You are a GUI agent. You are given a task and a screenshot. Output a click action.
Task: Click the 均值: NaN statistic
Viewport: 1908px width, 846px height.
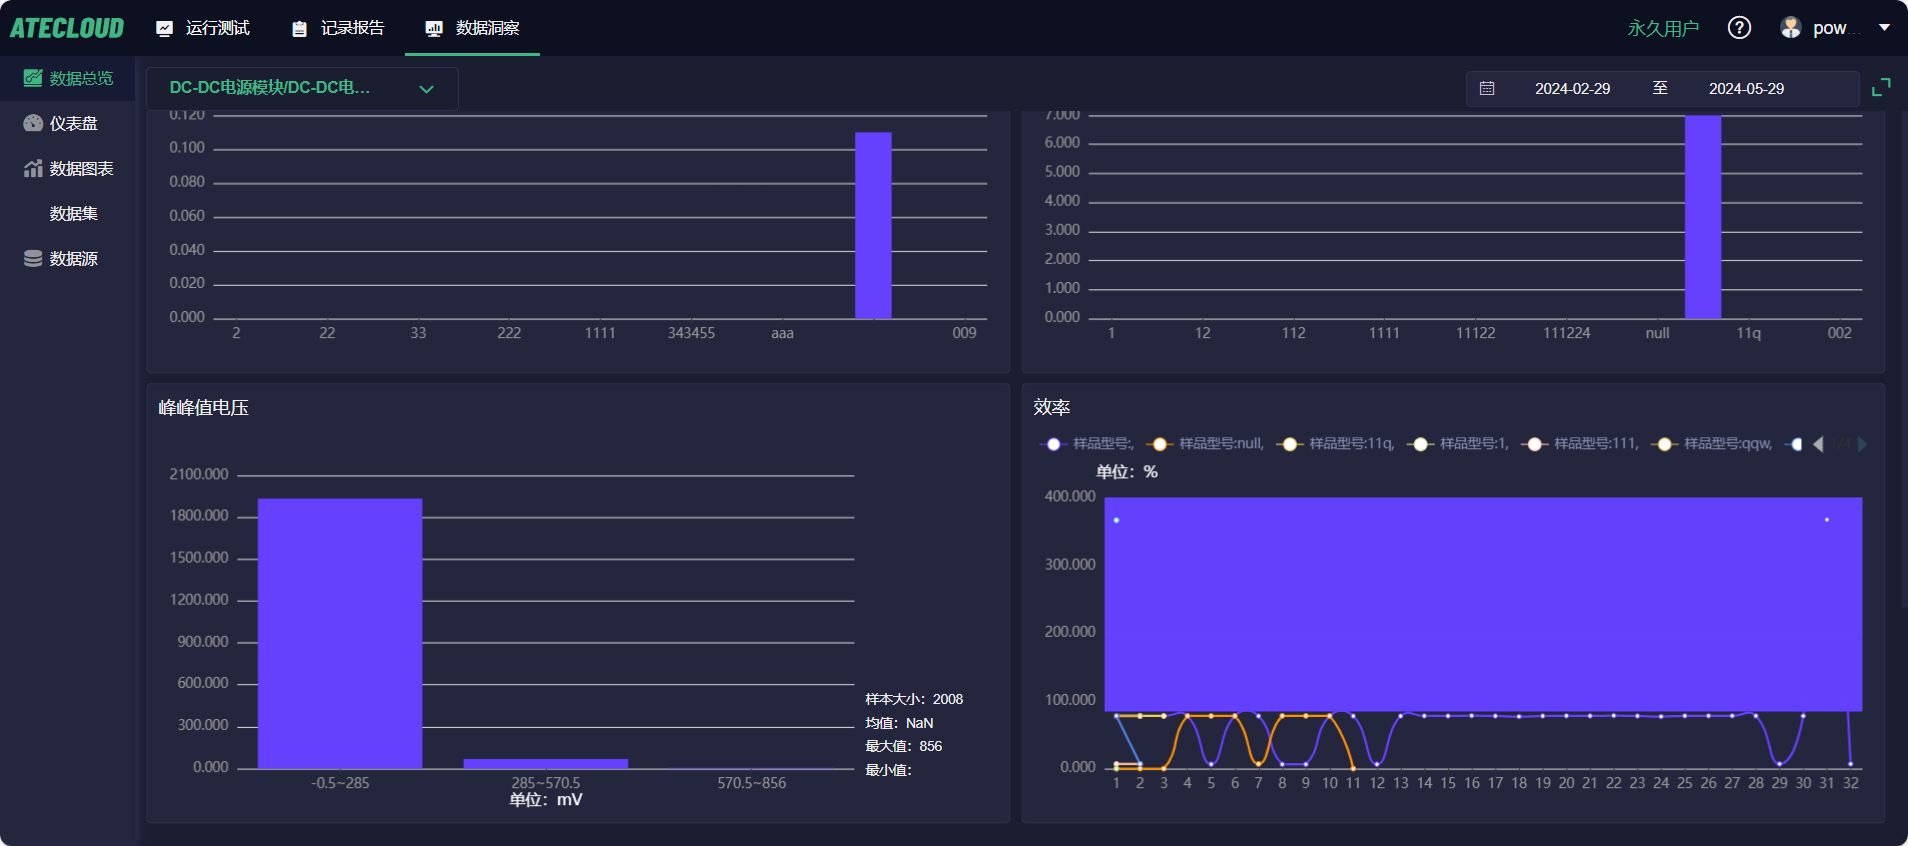pyautogui.click(x=899, y=723)
